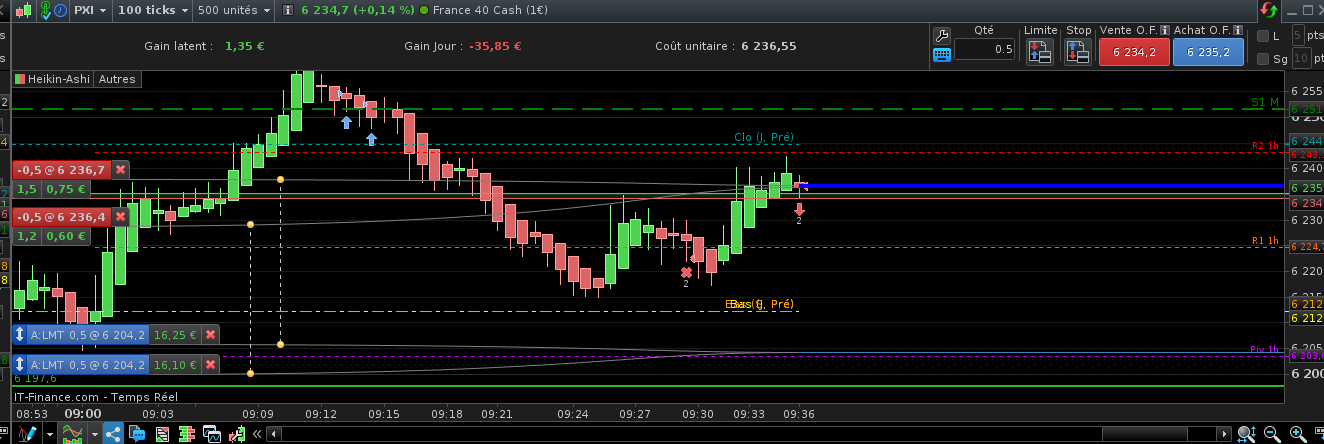Viewport: 1324px width, 444px height.
Task: Select the Heikin-Ashi tab
Action: pos(51,79)
